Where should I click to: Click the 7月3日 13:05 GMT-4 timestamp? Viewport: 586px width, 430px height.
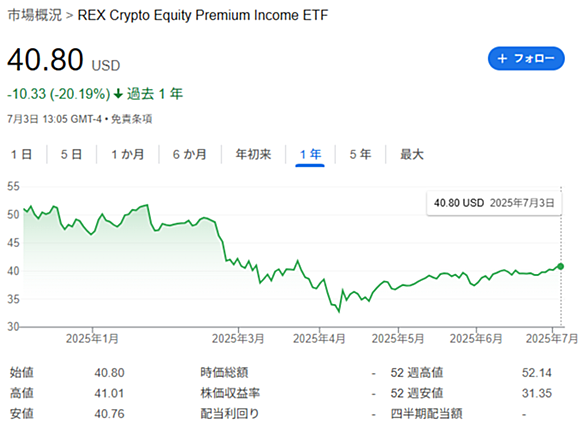(54, 119)
